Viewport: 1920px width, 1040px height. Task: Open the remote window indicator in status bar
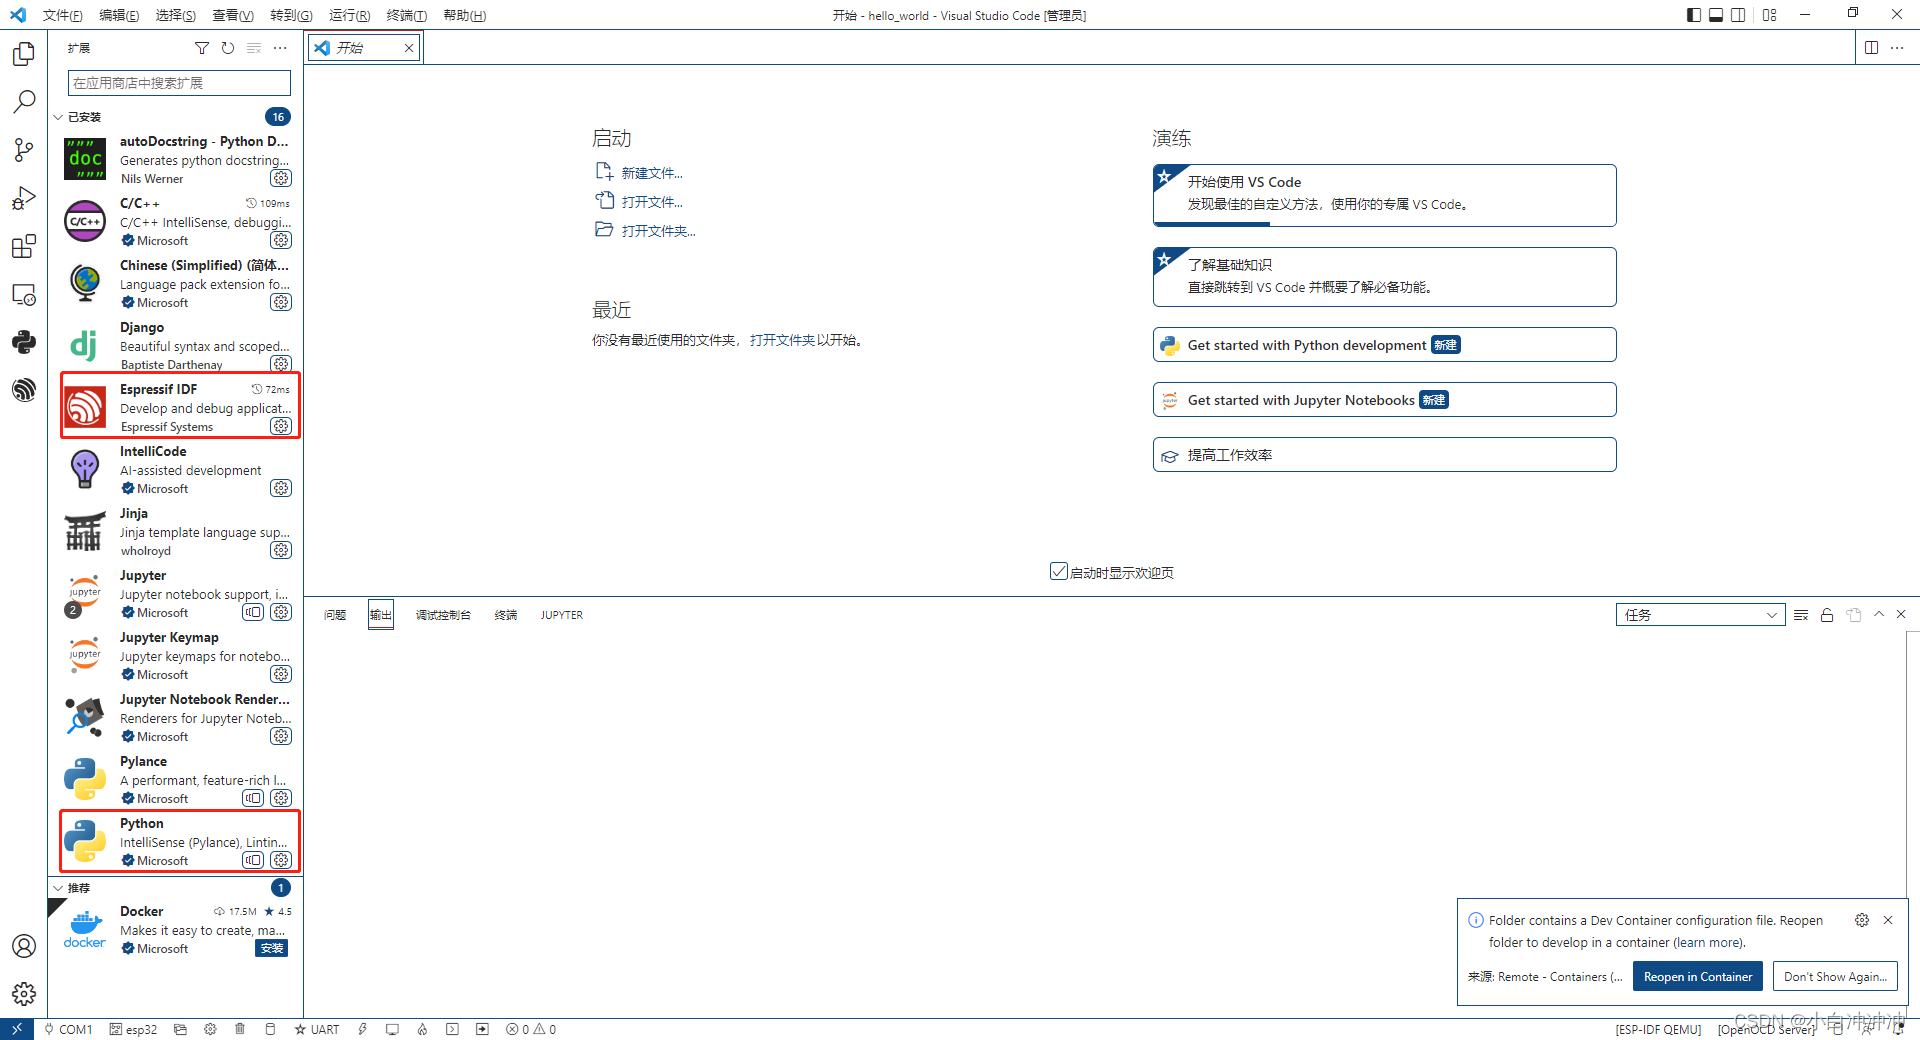(x=17, y=1029)
